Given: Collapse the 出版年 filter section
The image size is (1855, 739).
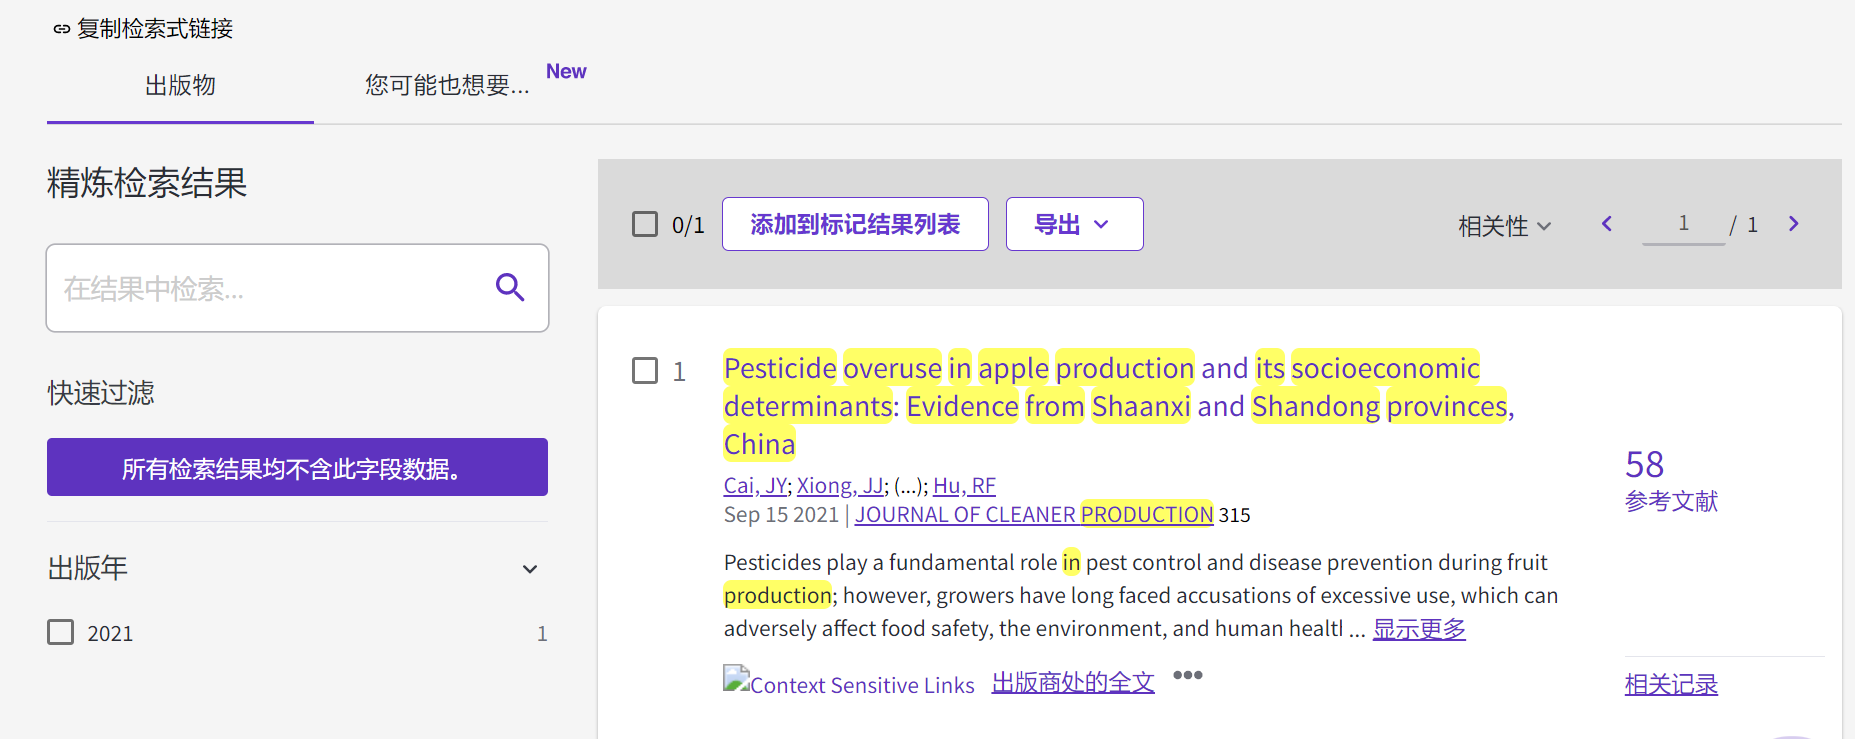Looking at the screenshot, I should click(x=530, y=569).
